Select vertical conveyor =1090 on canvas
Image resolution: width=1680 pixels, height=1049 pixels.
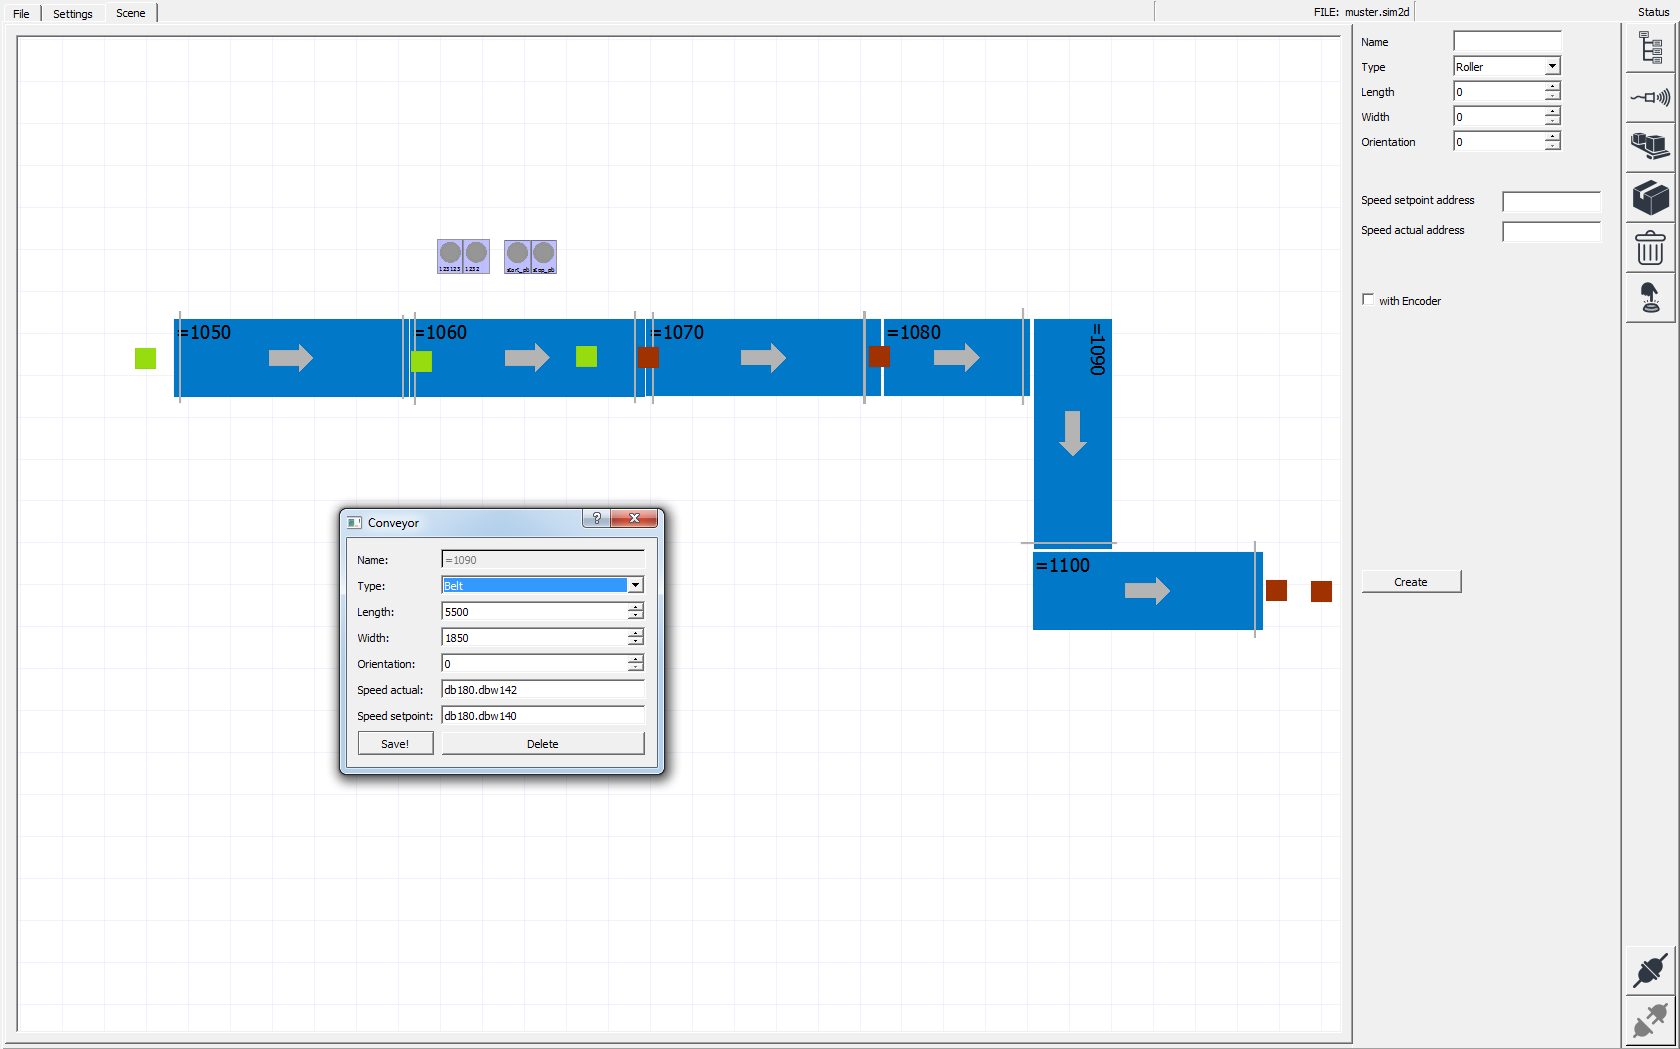[1072, 432]
